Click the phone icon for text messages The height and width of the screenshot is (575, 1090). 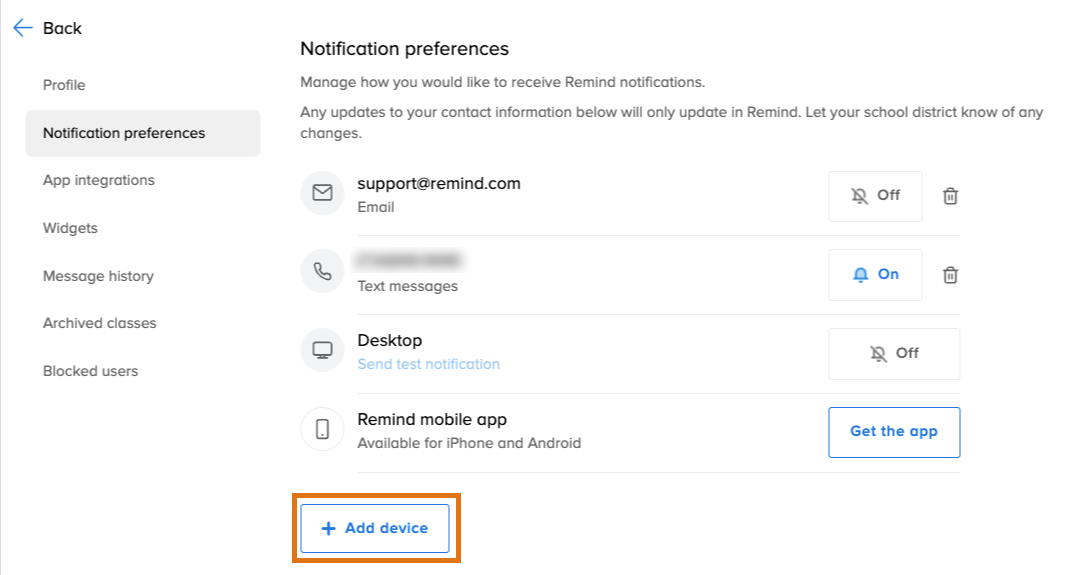[322, 272]
